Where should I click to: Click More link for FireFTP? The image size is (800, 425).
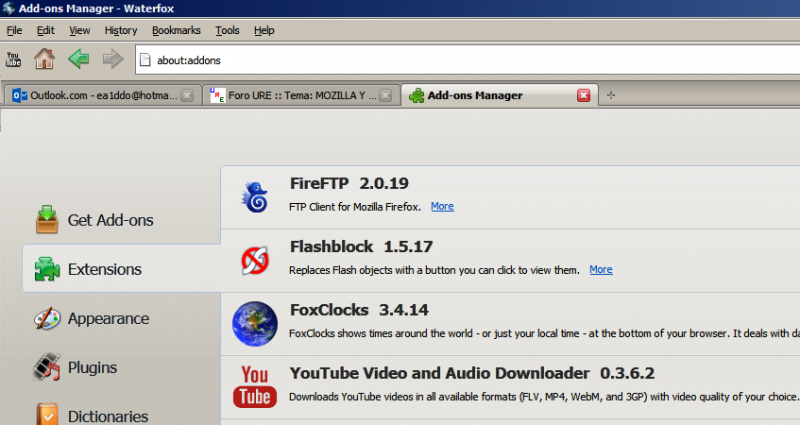[442, 206]
